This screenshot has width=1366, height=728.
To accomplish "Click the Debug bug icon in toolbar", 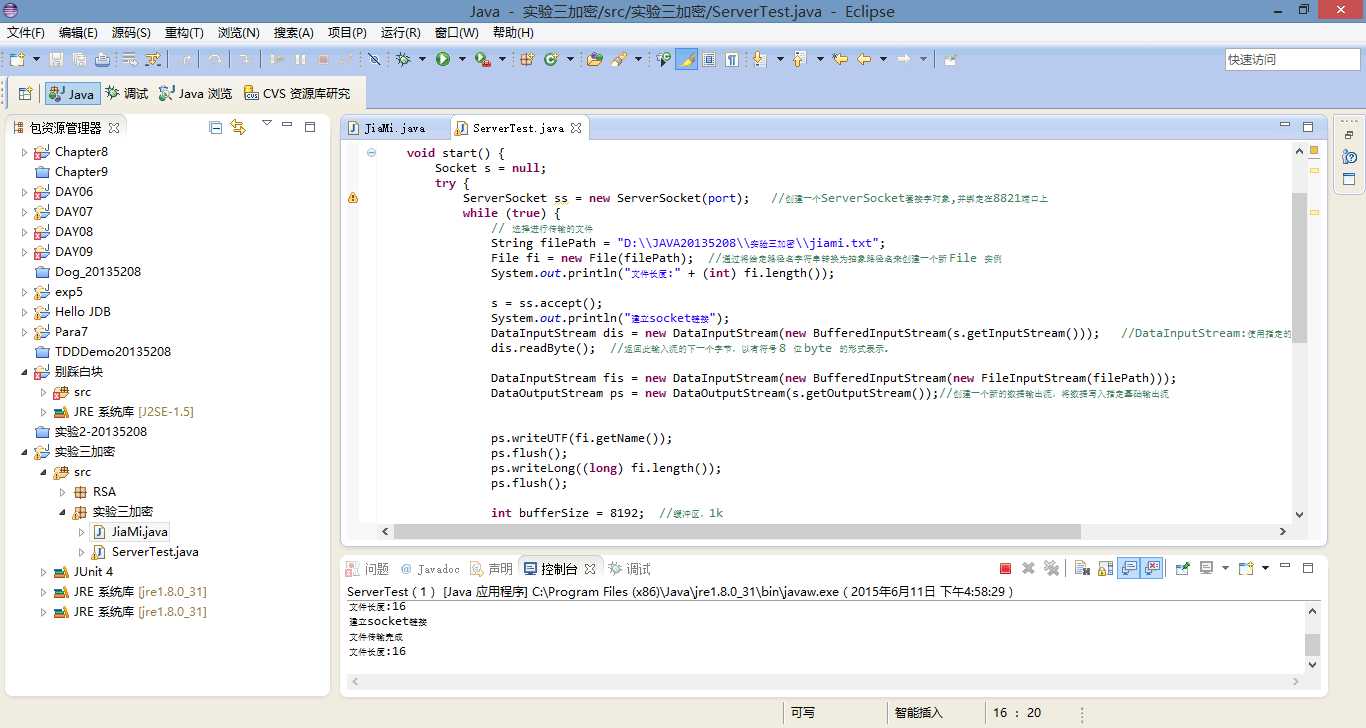I will click(x=403, y=60).
